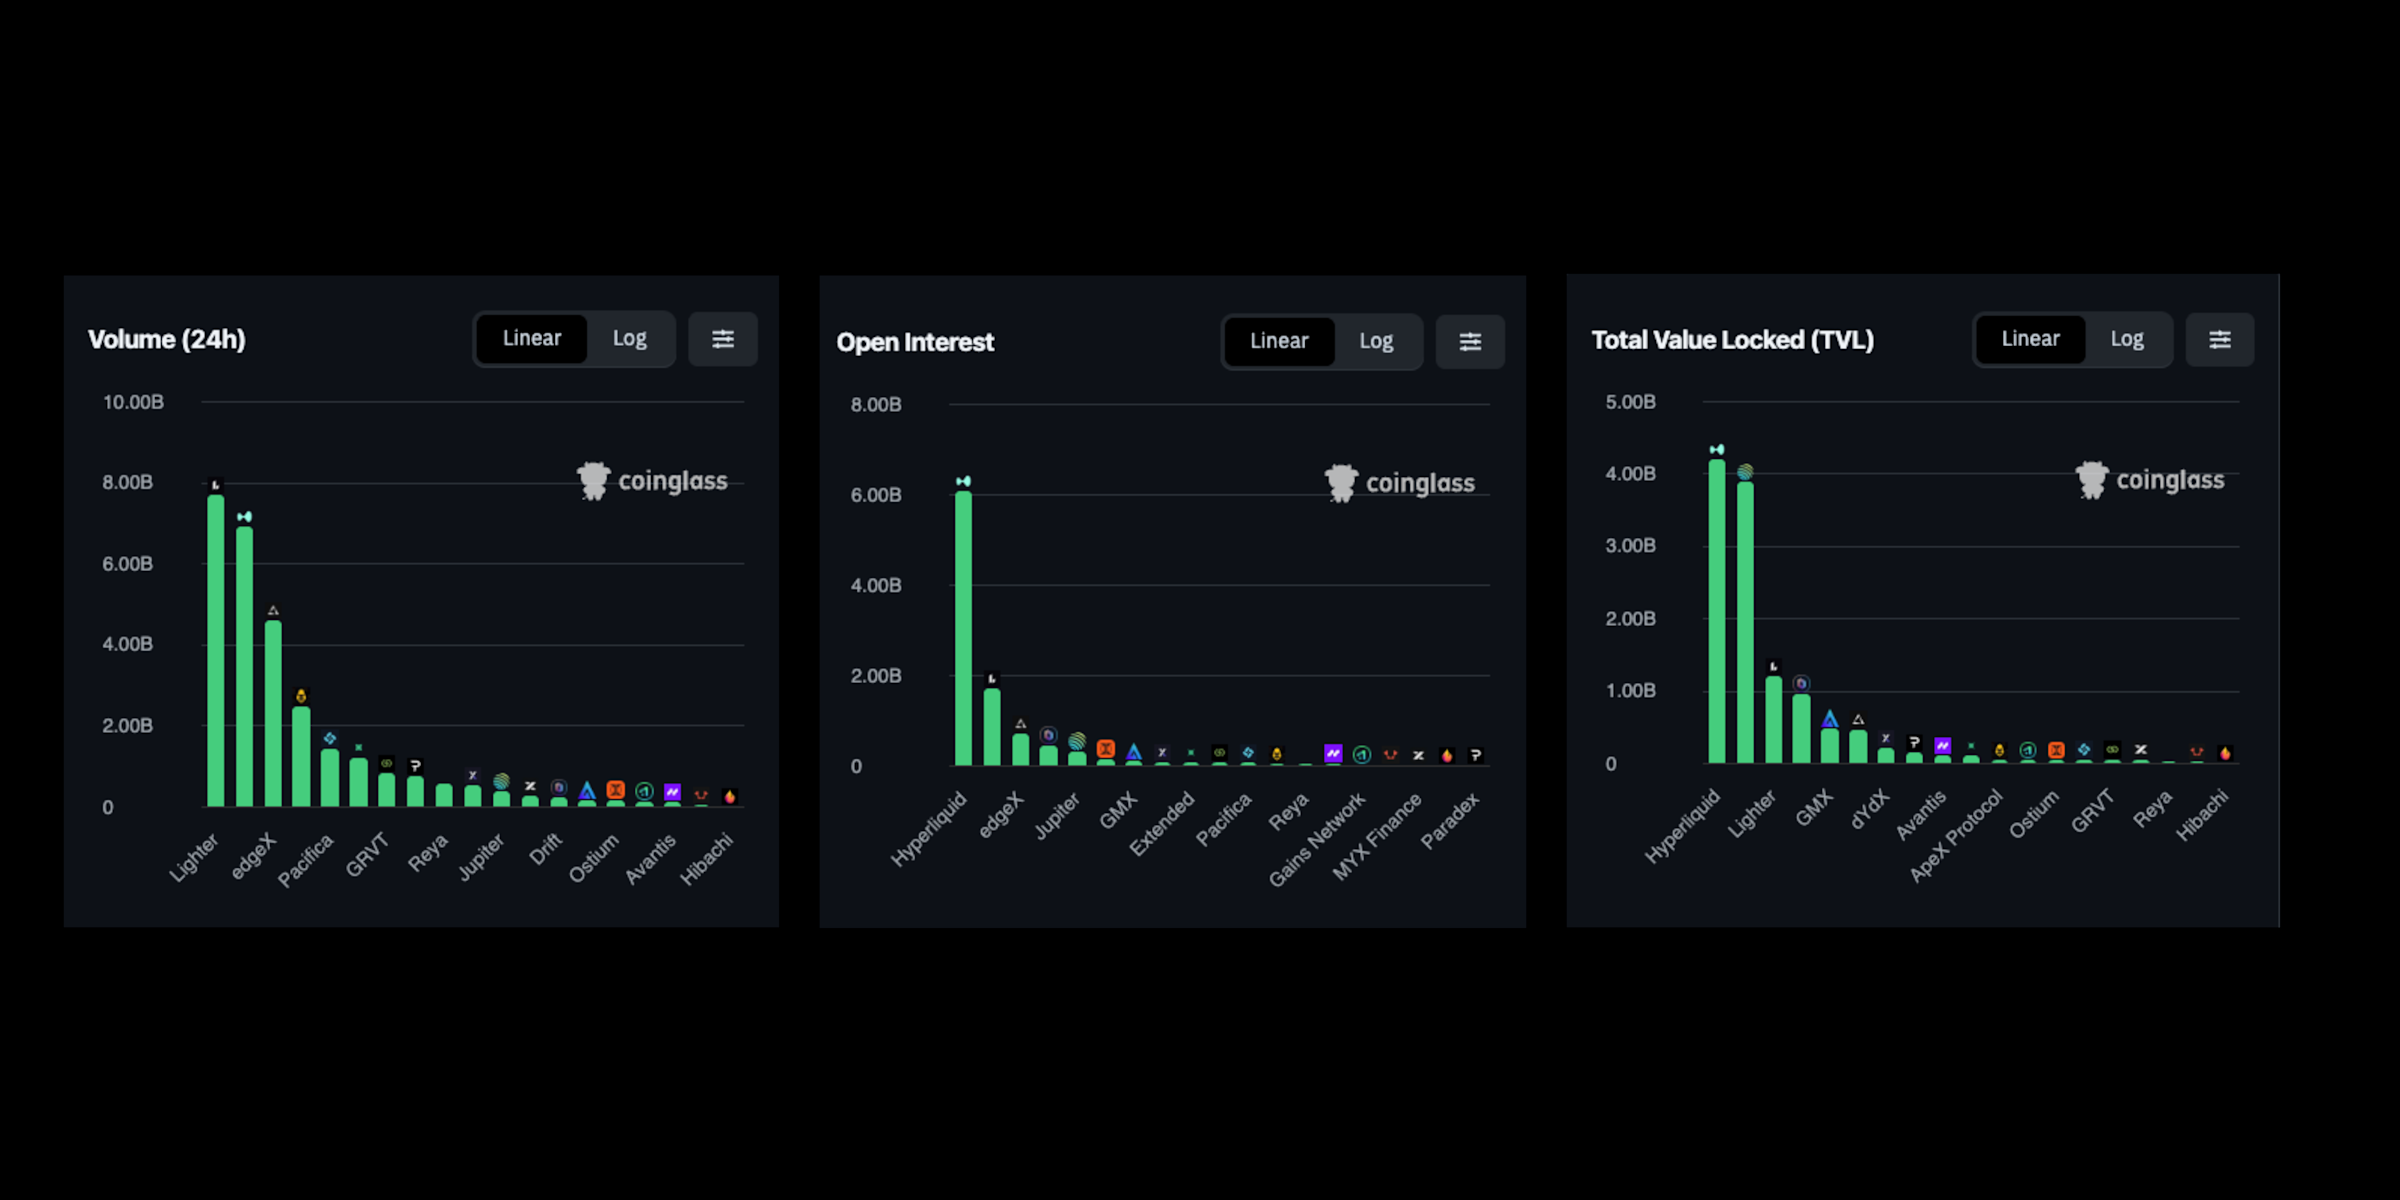
Task: Click coinglass watermark logo in Volume chart
Action: point(594,481)
